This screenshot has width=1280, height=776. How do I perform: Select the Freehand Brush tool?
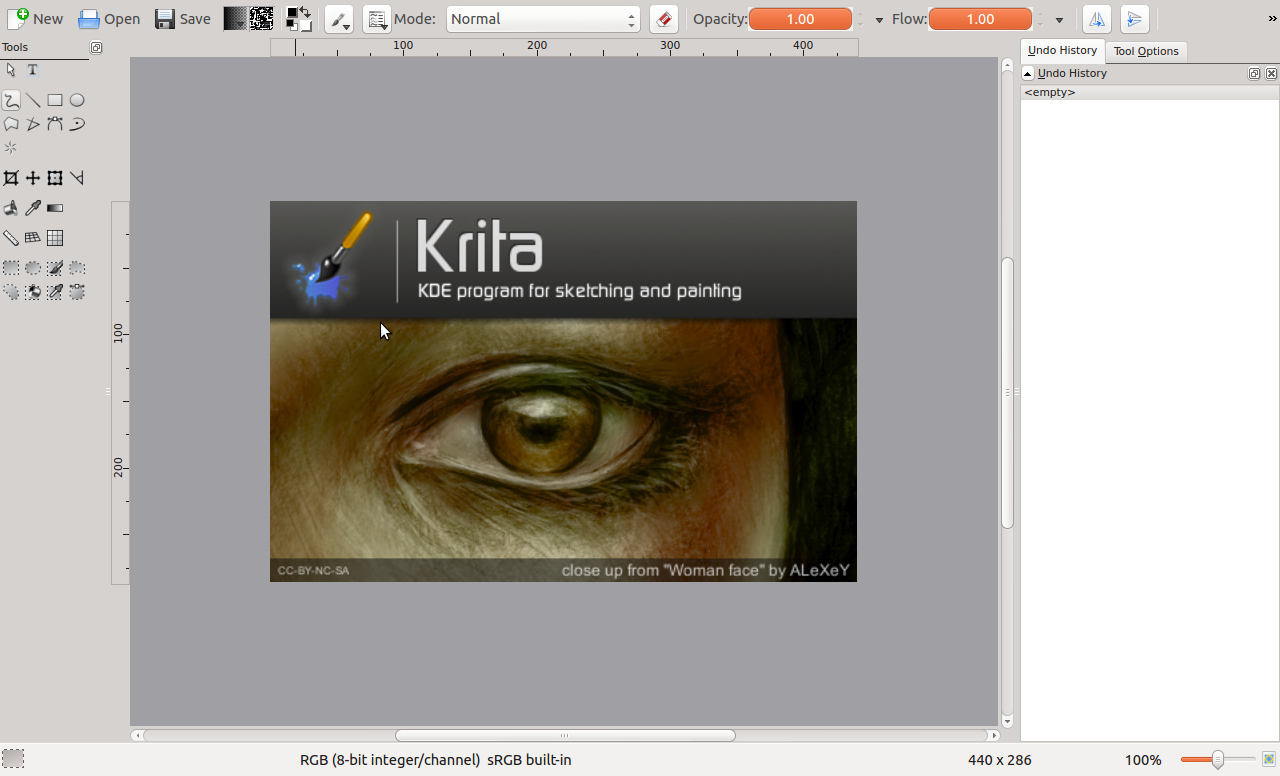pos(10,100)
